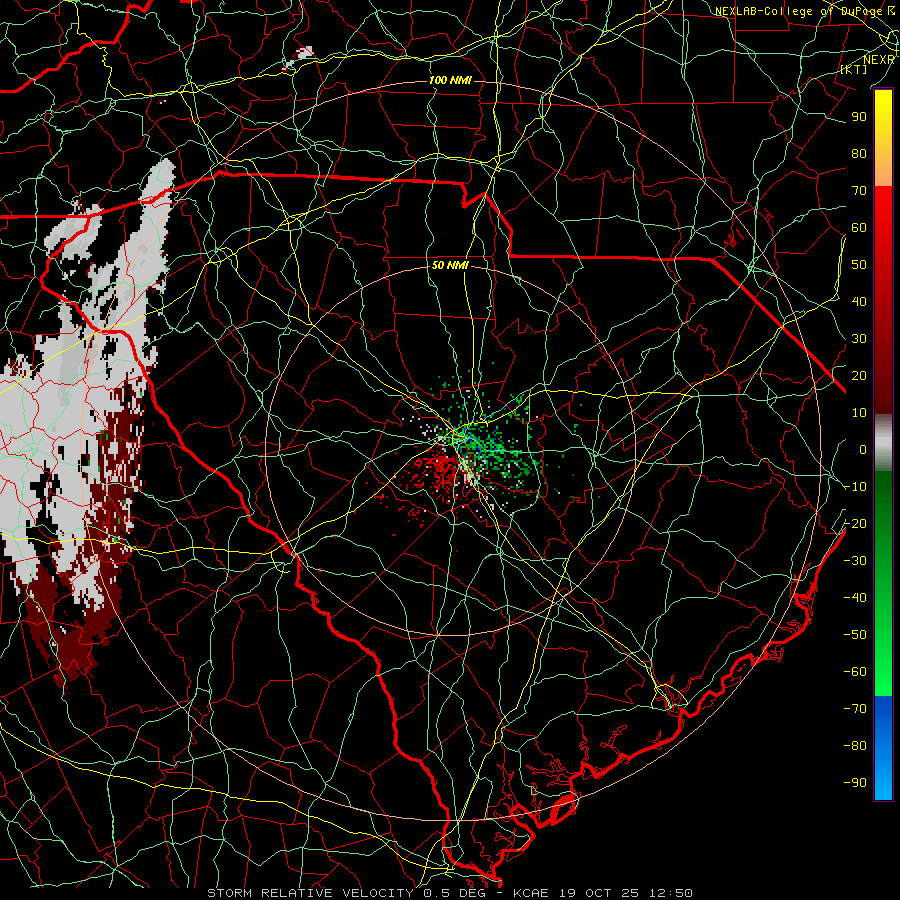Viewport: 900px width, 900px height.
Task: Select the positive 60 knot scale label
Action: click(x=859, y=228)
